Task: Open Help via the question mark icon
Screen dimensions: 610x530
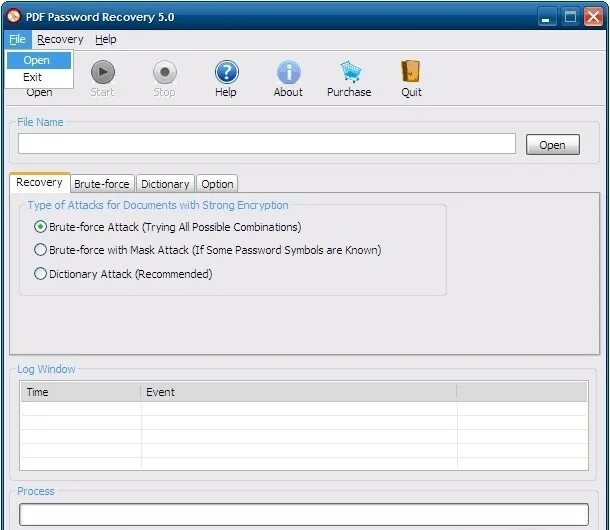Action: pos(226,72)
